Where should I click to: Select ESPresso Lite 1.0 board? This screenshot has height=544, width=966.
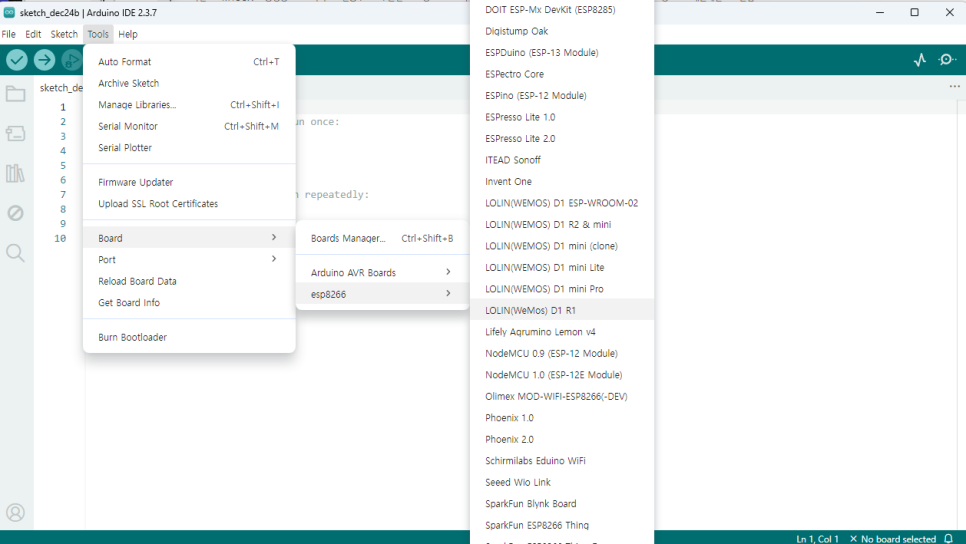tap(562, 117)
